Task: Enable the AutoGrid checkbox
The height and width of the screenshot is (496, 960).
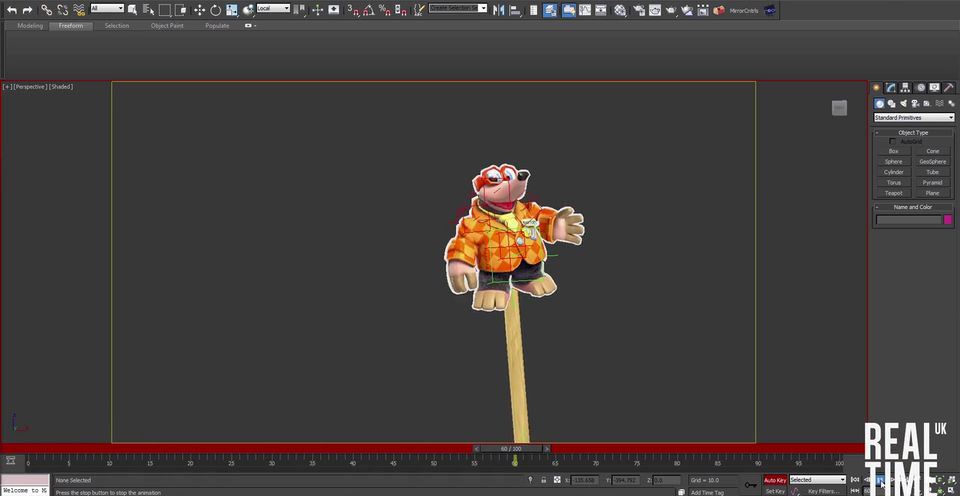Action: (x=892, y=141)
